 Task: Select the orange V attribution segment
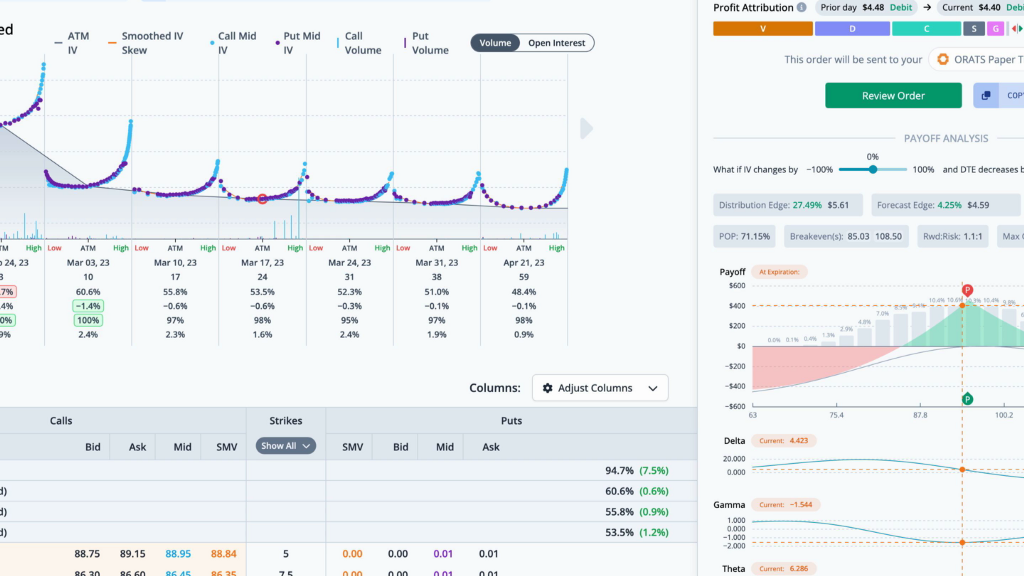coord(763,29)
